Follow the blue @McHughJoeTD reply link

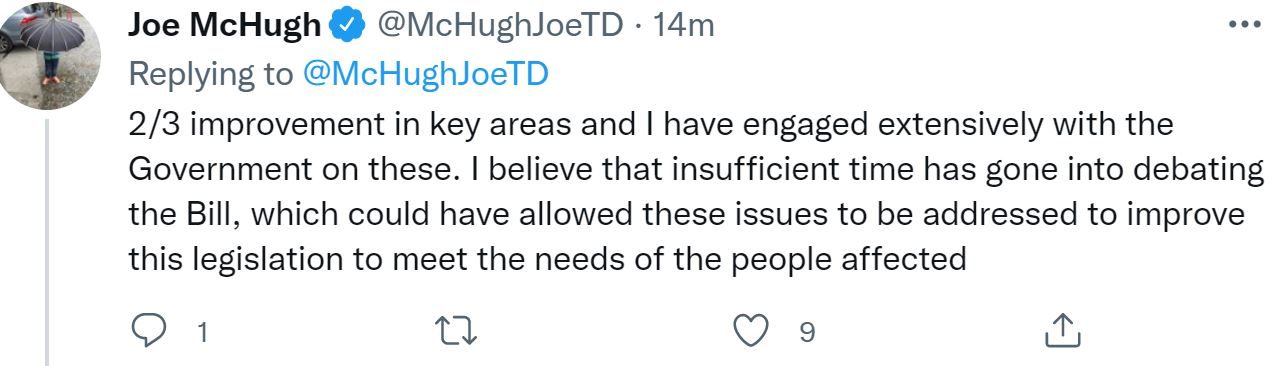pos(425,75)
